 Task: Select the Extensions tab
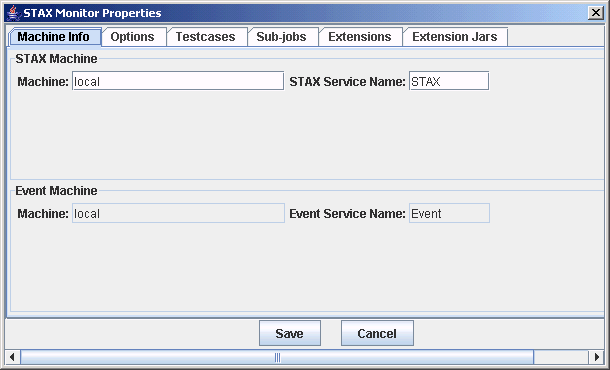(360, 37)
